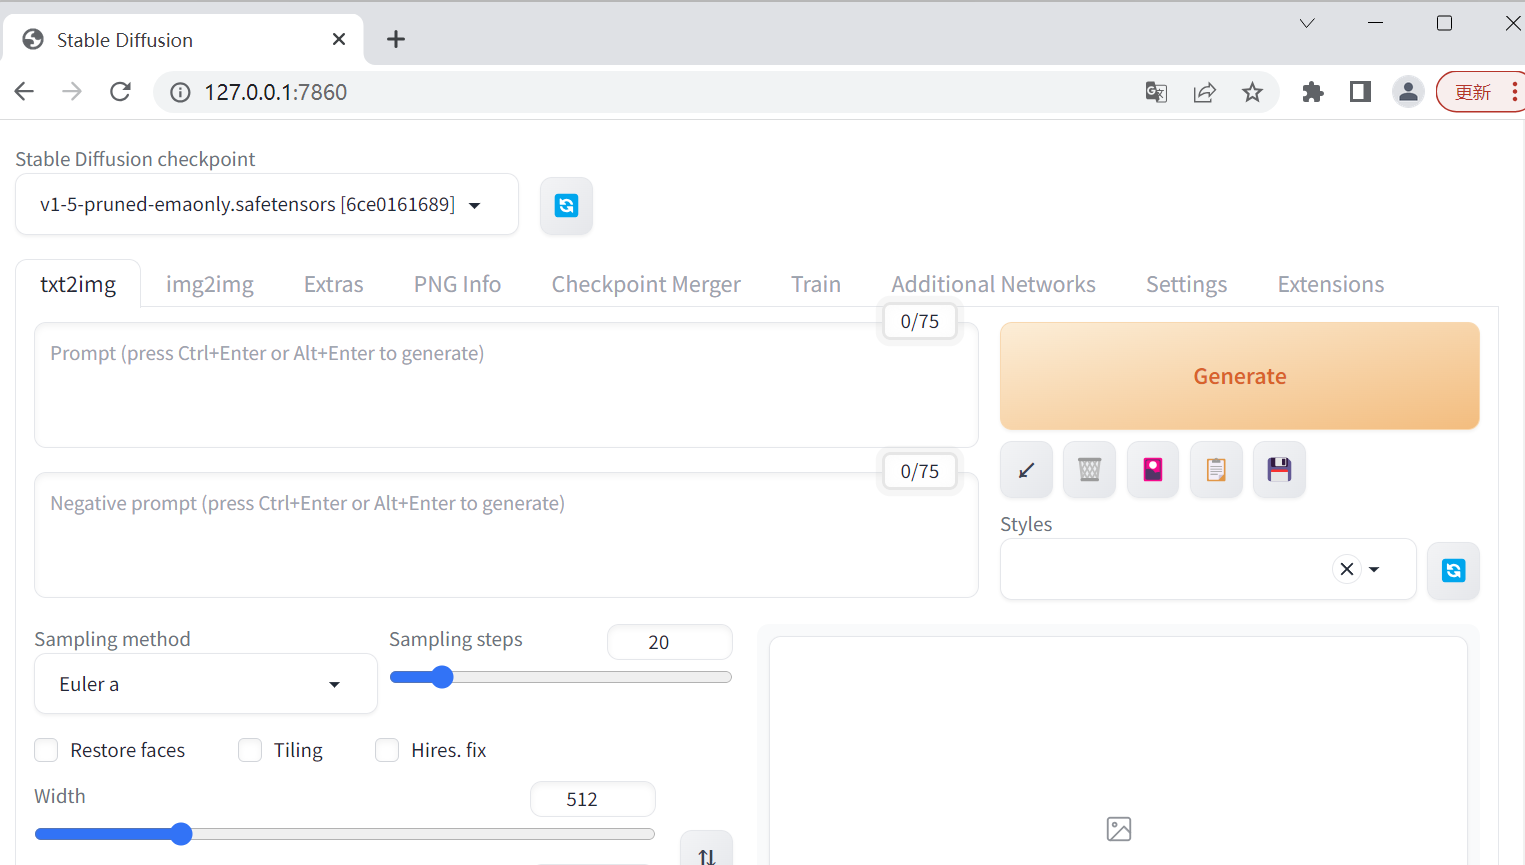This screenshot has width=1525, height=865.
Task: Adjust the Width slider
Action: click(x=345, y=834)
